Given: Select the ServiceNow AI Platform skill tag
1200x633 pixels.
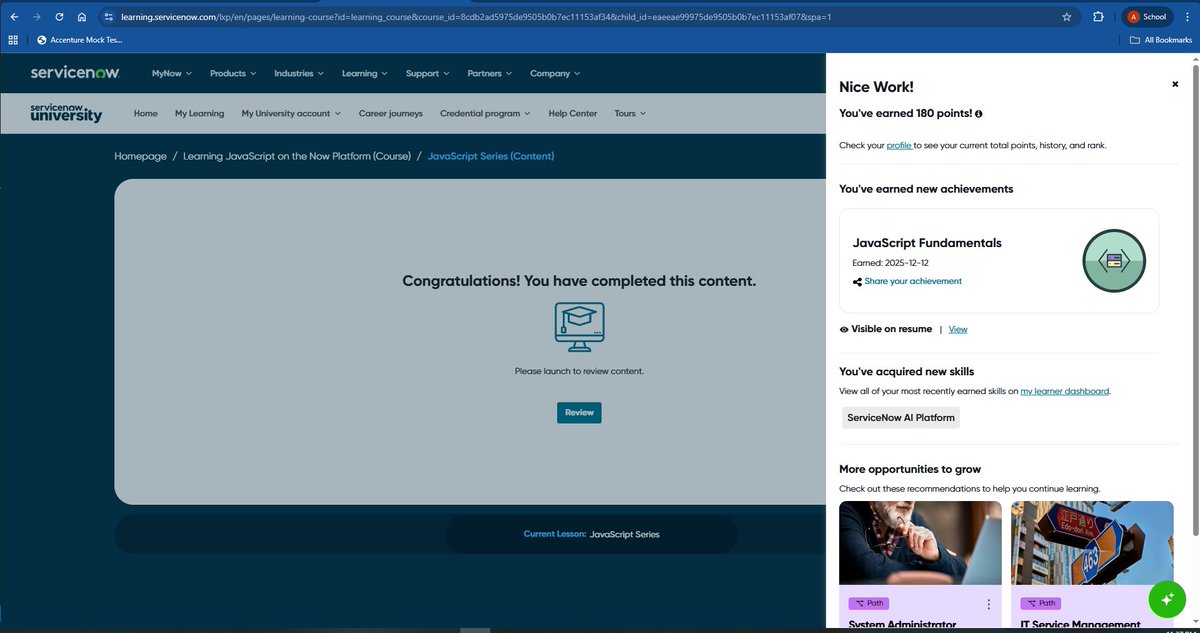Looking at the screenshot, I should [x=901, y=417].
